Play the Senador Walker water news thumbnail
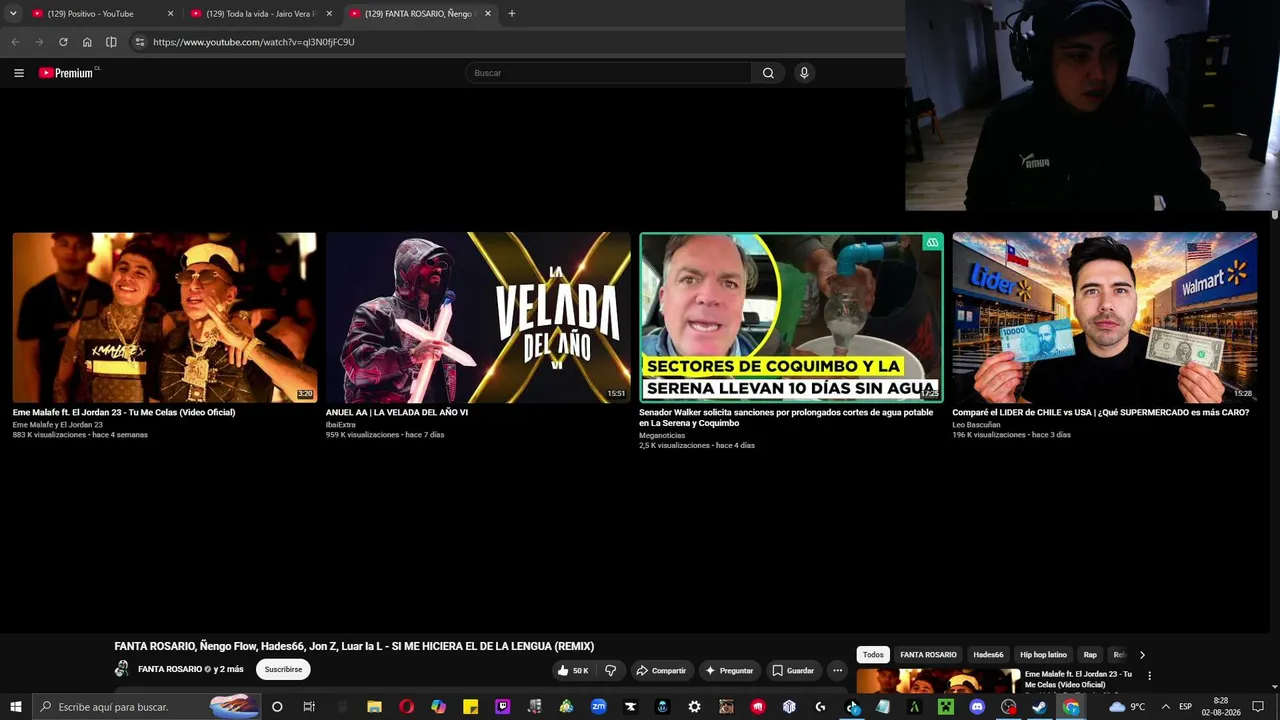The image size is (1280, 720). click(791, 317)
